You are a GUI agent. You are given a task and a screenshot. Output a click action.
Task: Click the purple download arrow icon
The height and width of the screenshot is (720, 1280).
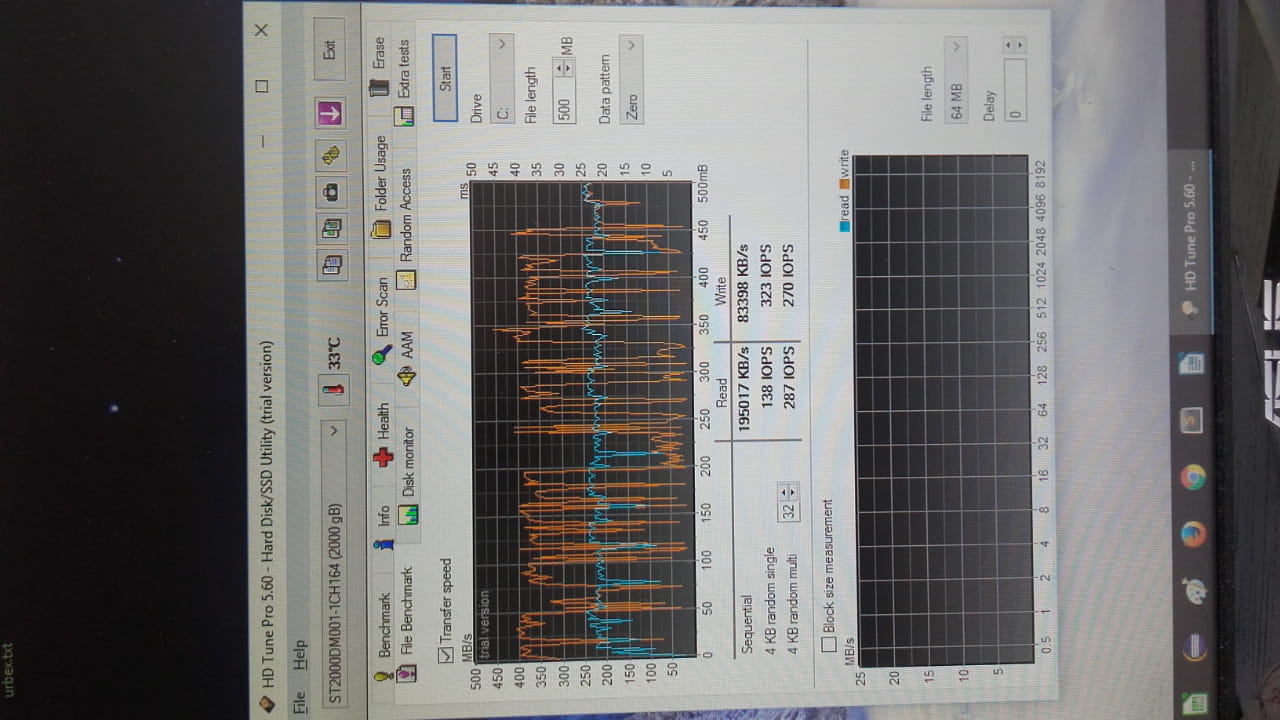332,114
